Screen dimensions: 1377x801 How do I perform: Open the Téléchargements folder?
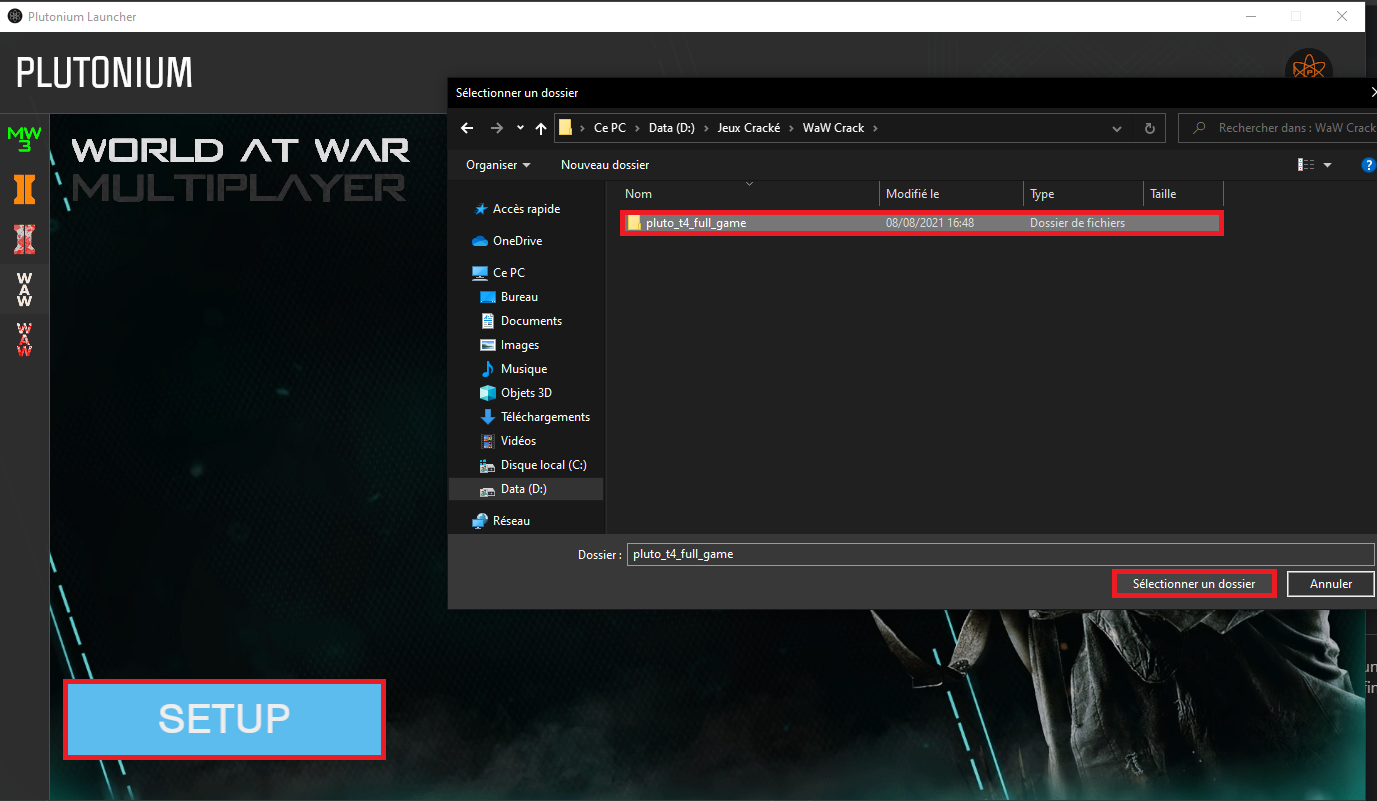pos(545,417)
